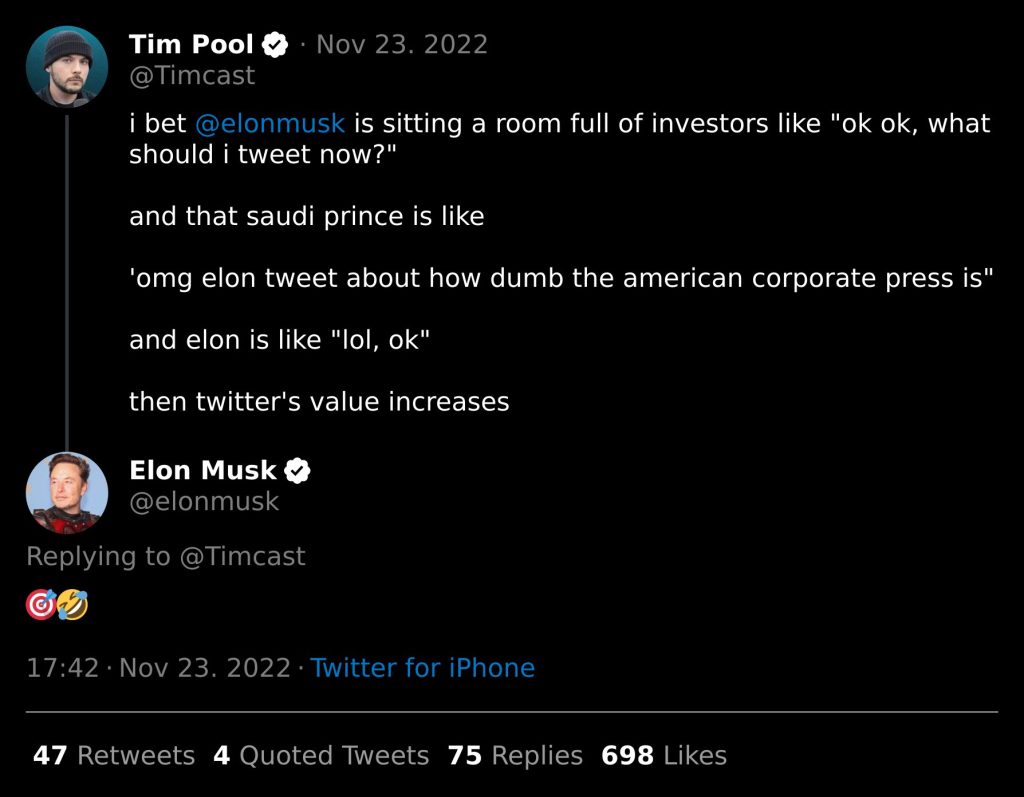Click the 17:42 timestamp of the reply
The height and width of the screenshot is (797, 1024).
point(62,668)
